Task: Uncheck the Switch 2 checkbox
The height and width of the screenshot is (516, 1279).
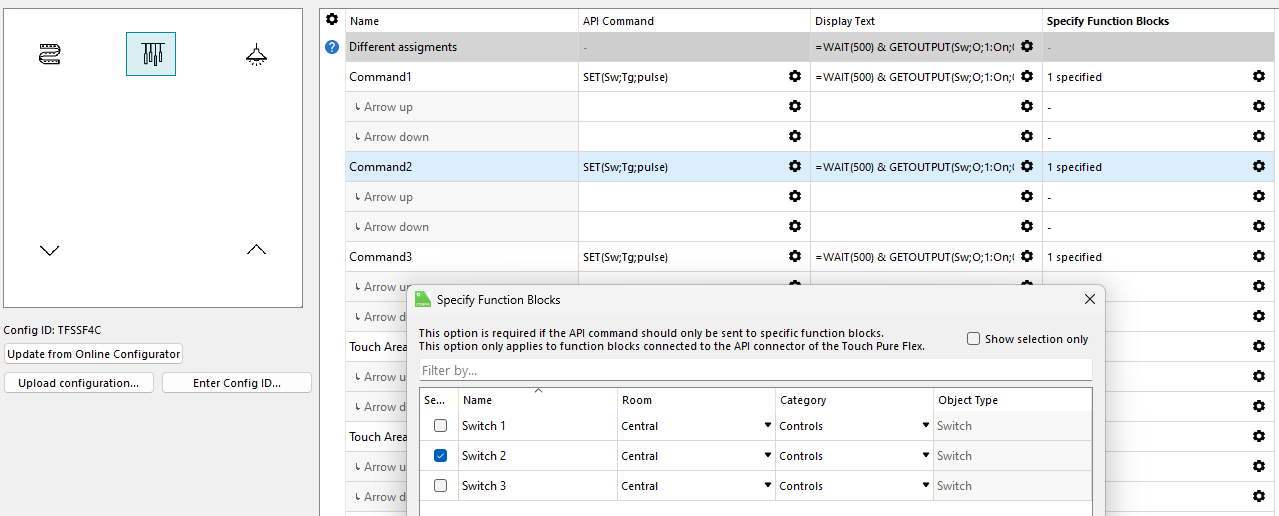Action: click(x=440, y=456)
